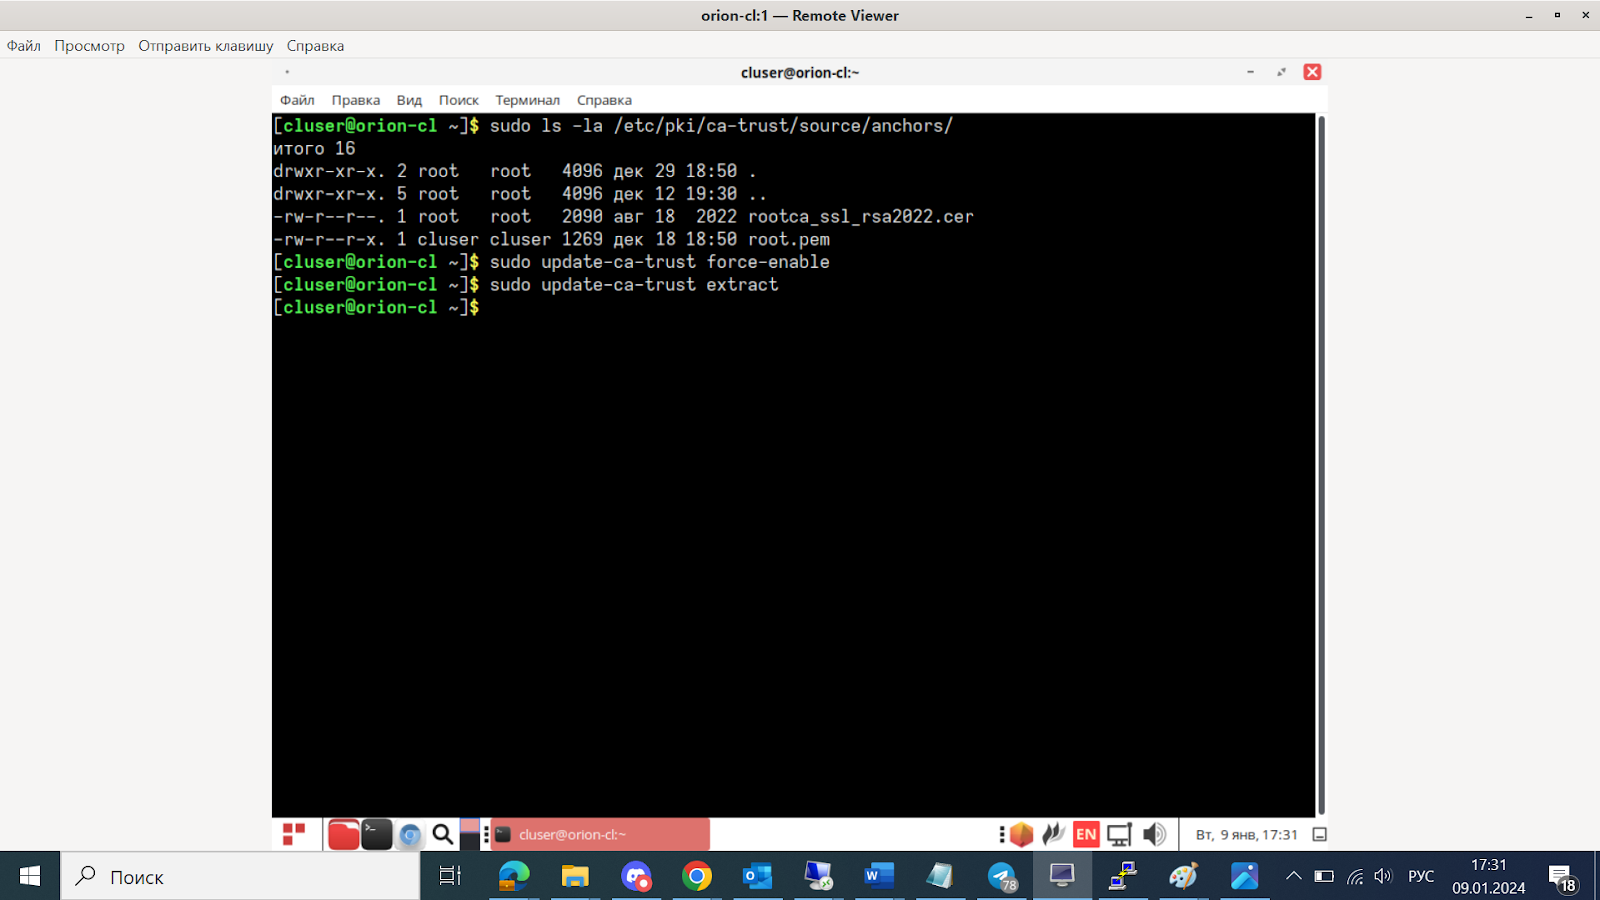Launch terminal from the remote panel
Image resolution: width=1600 pixels, height=900 pixels.
coord(376,834)
